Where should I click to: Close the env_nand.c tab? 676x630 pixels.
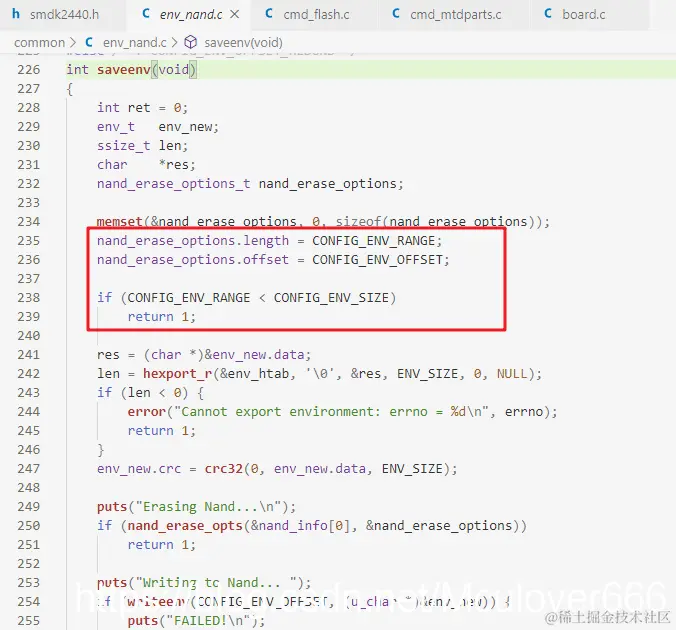tap(235, 15)
